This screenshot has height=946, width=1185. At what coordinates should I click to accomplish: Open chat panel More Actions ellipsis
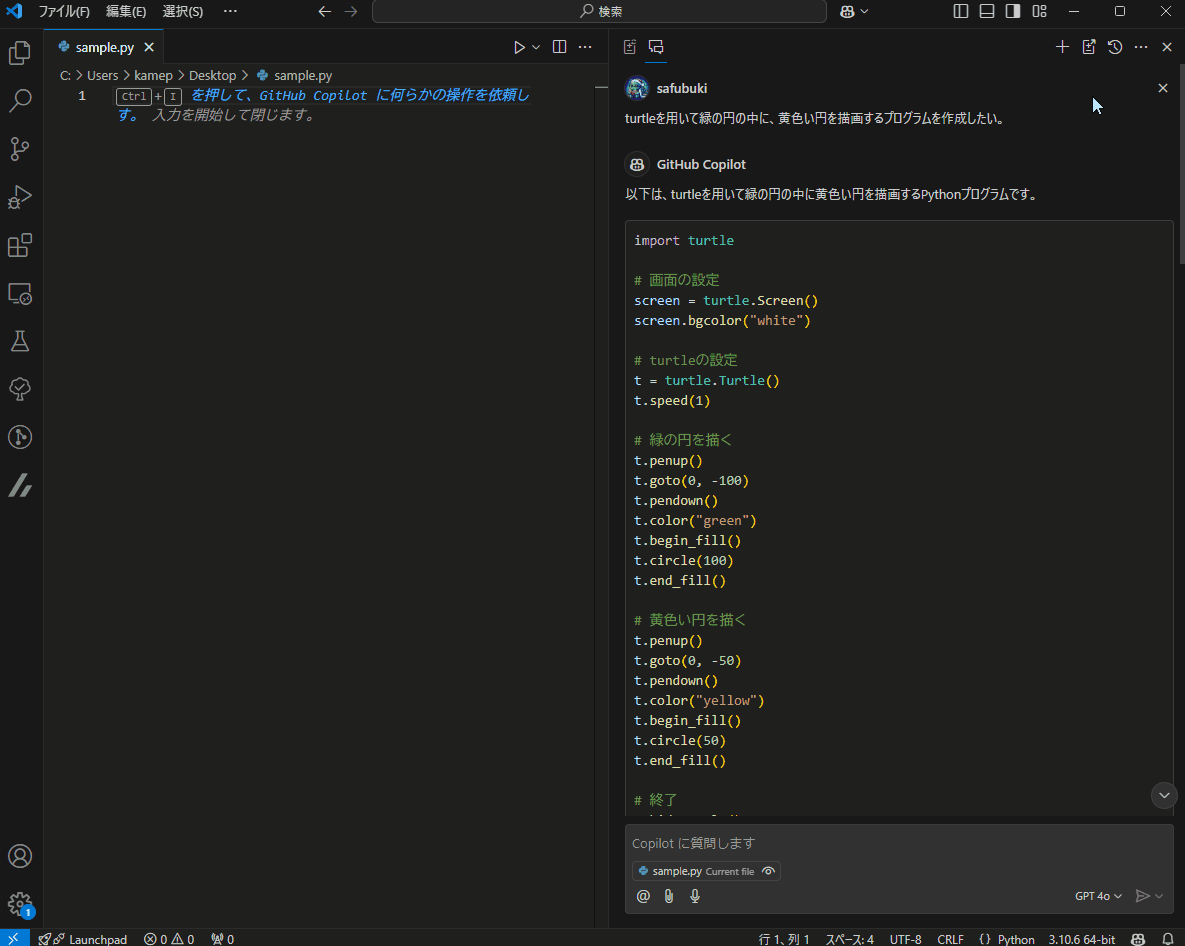(x=1141, y=47)
